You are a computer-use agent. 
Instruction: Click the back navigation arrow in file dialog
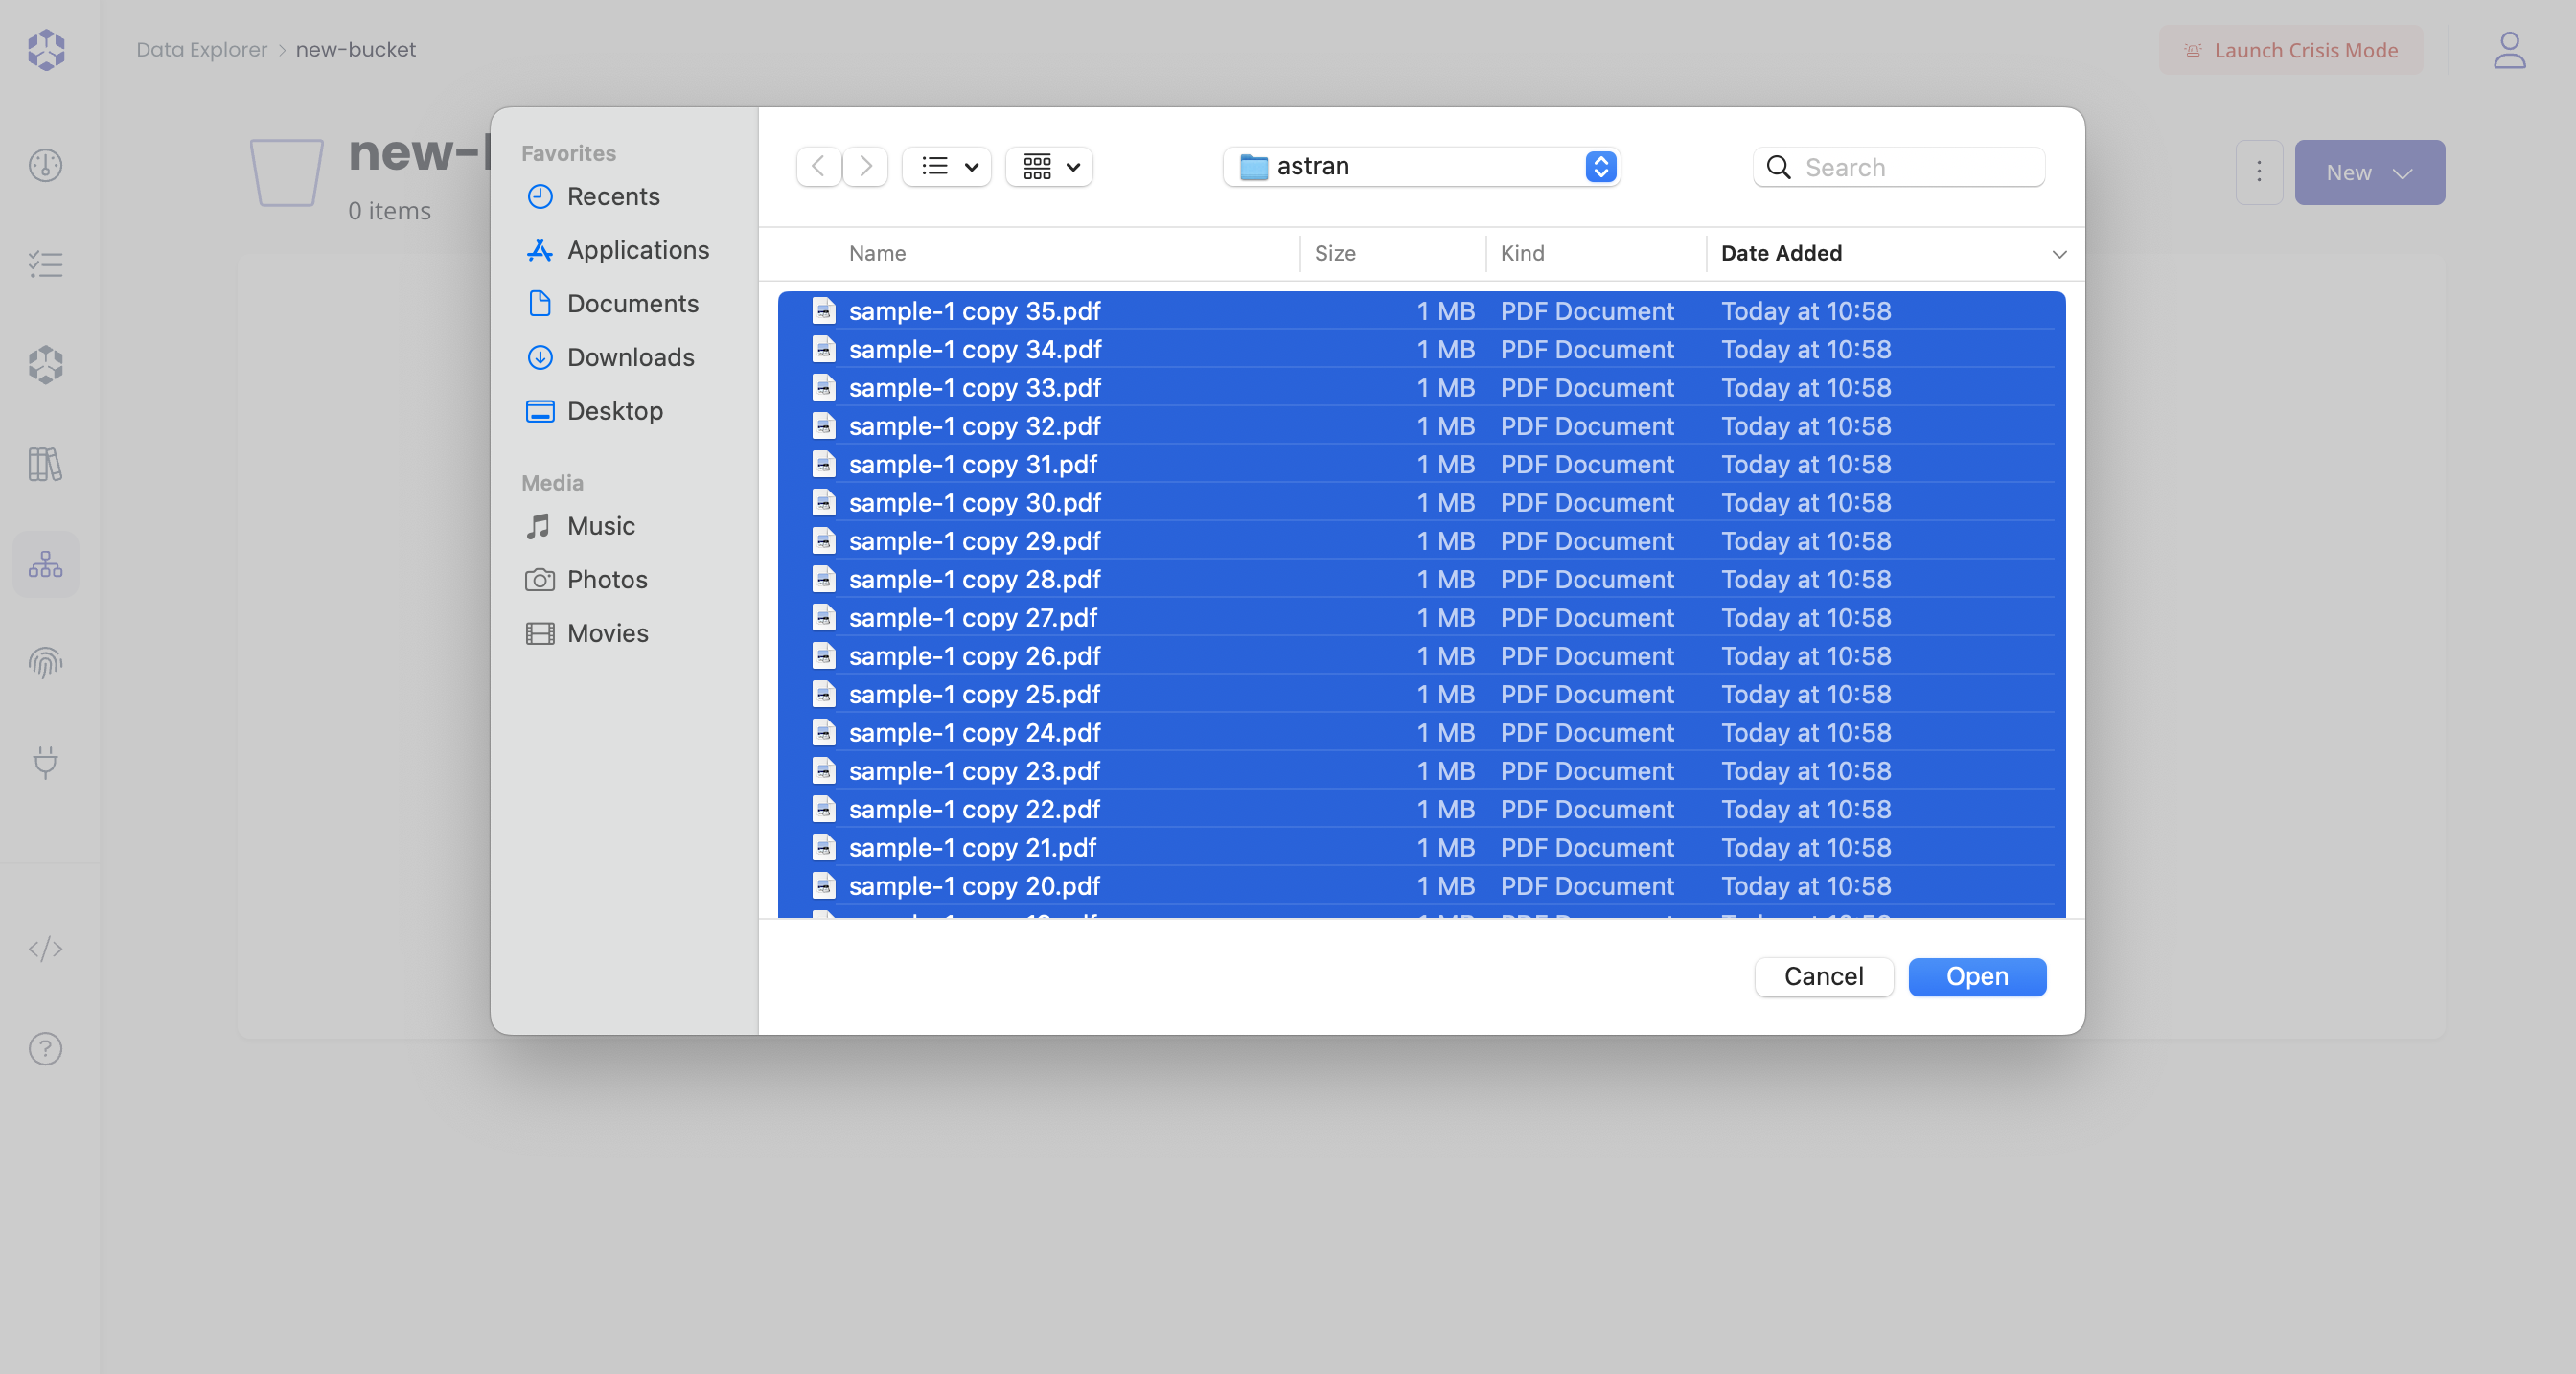click(x=818, y=166)
